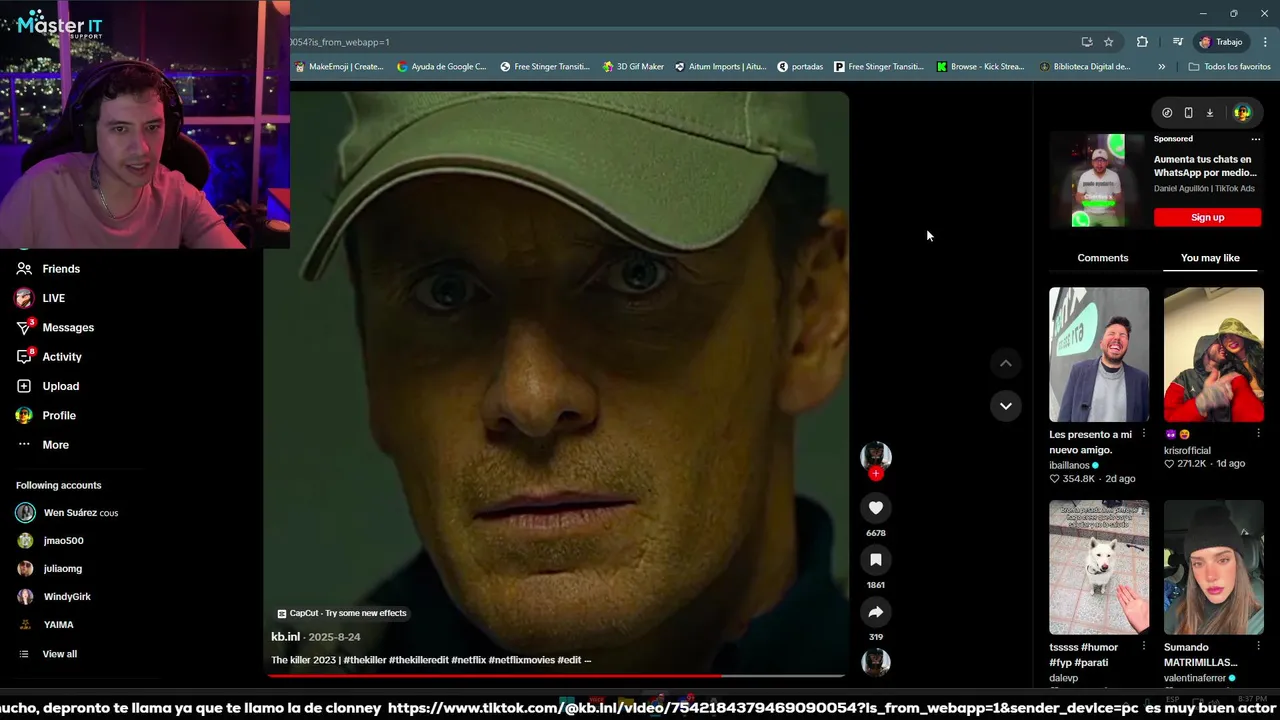Image resolution: width=1280 pixels, height=720 pixels.
Task: Open the TikTok profile avatar in top pill
Action: (1242, 113)
